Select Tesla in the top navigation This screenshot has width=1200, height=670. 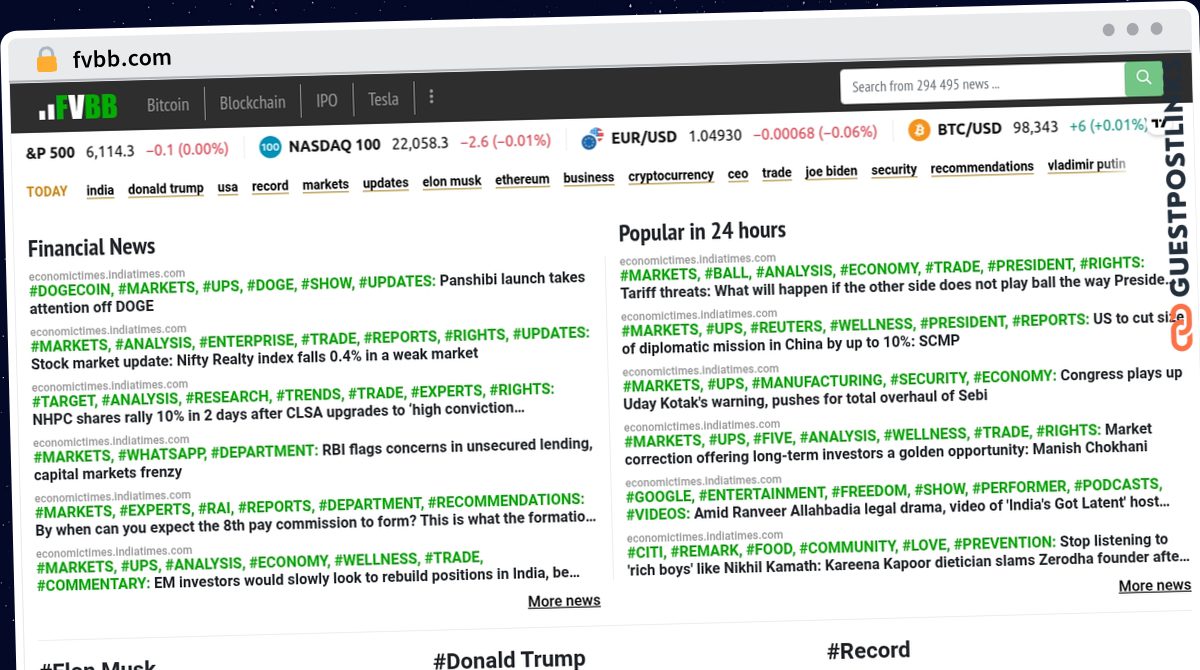383,99
